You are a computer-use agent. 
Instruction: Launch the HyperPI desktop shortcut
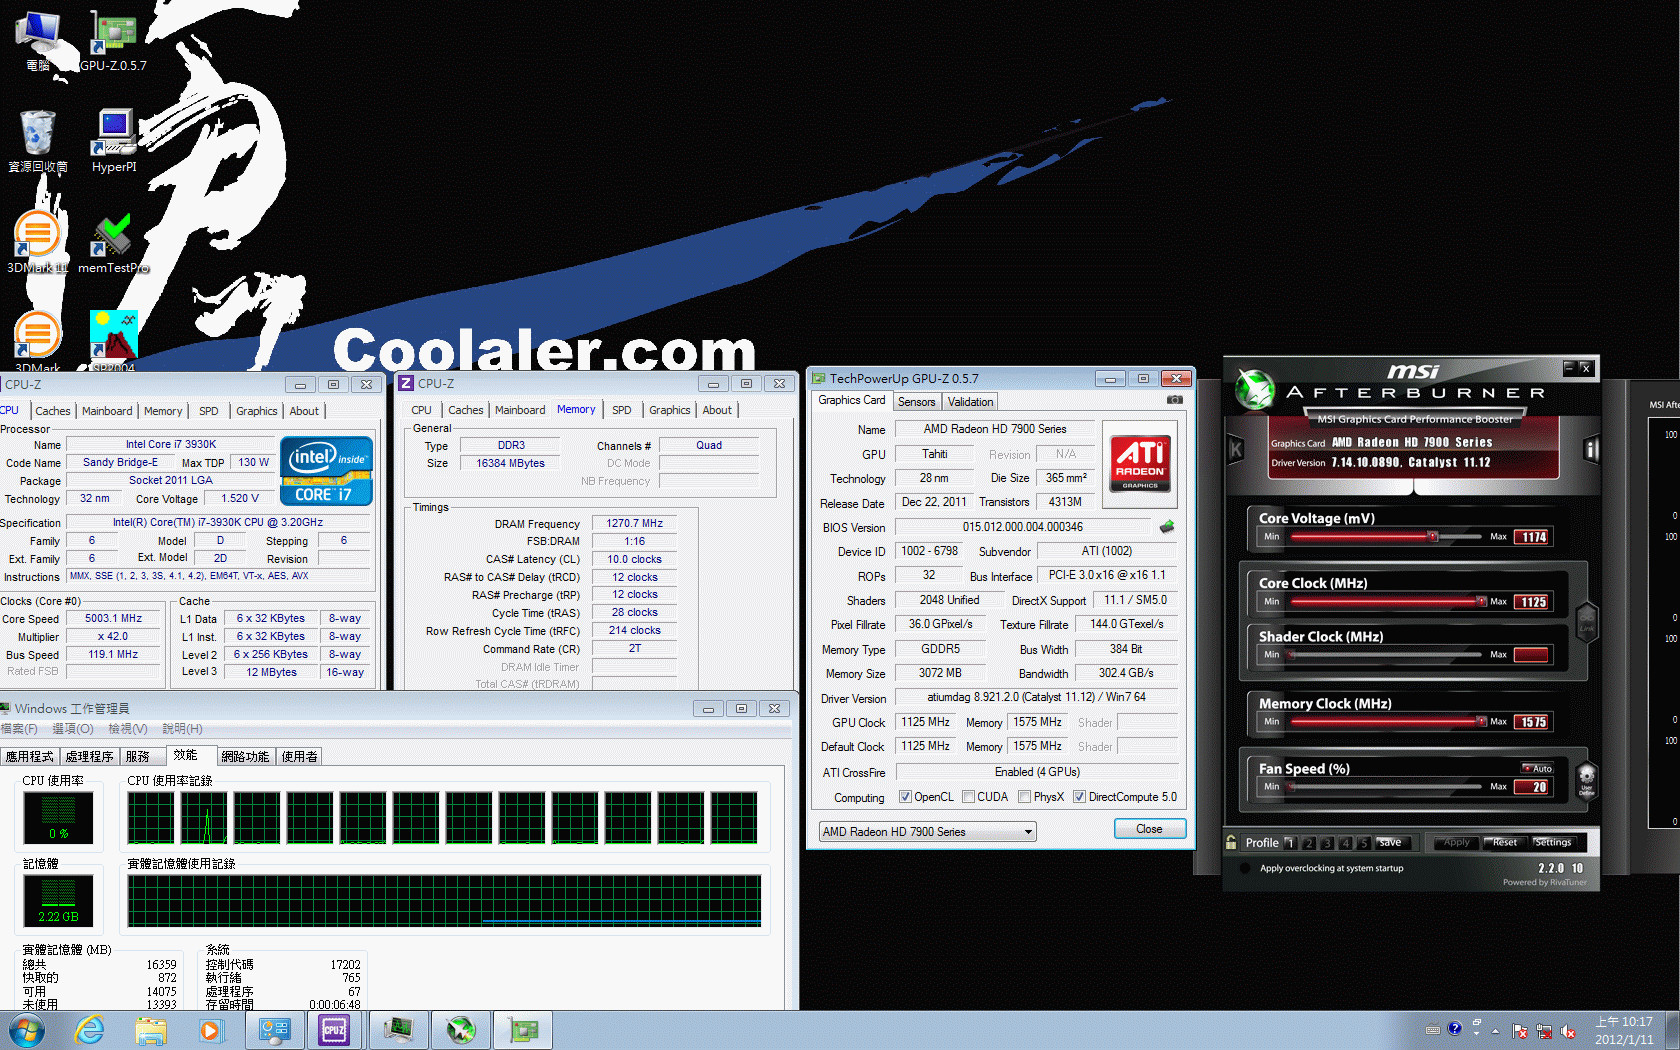[114, 141]
